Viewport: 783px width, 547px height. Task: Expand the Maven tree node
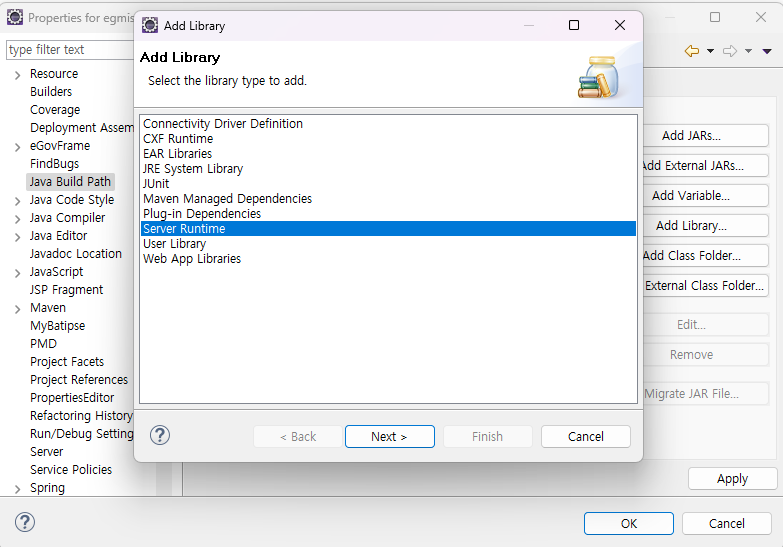point(17,309)
